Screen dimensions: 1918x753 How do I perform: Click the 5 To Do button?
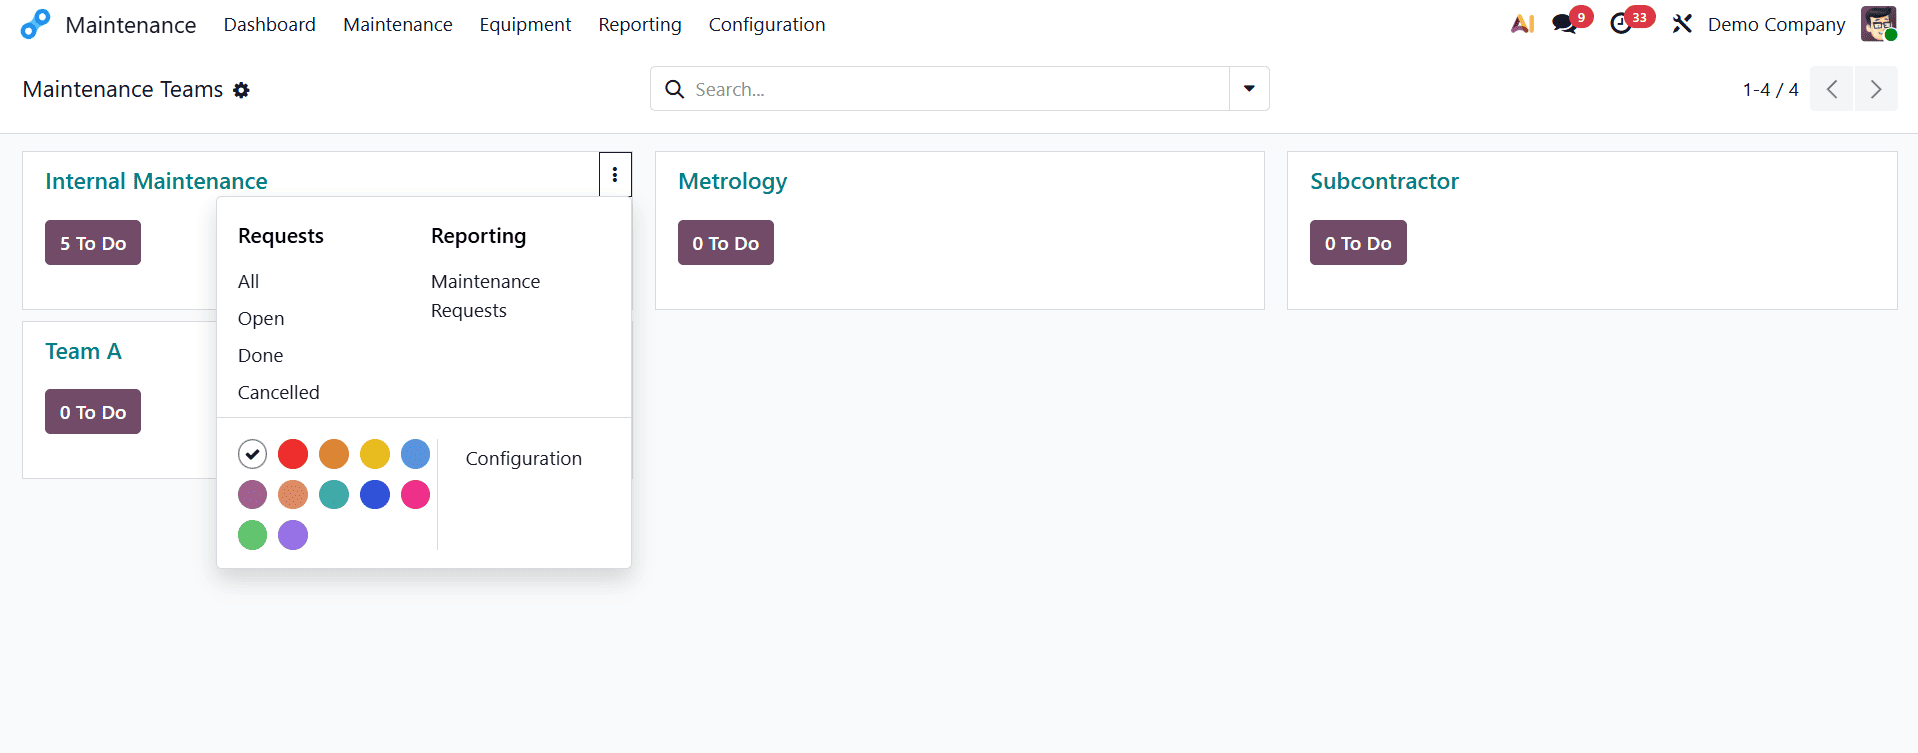[x=93, y=243]
